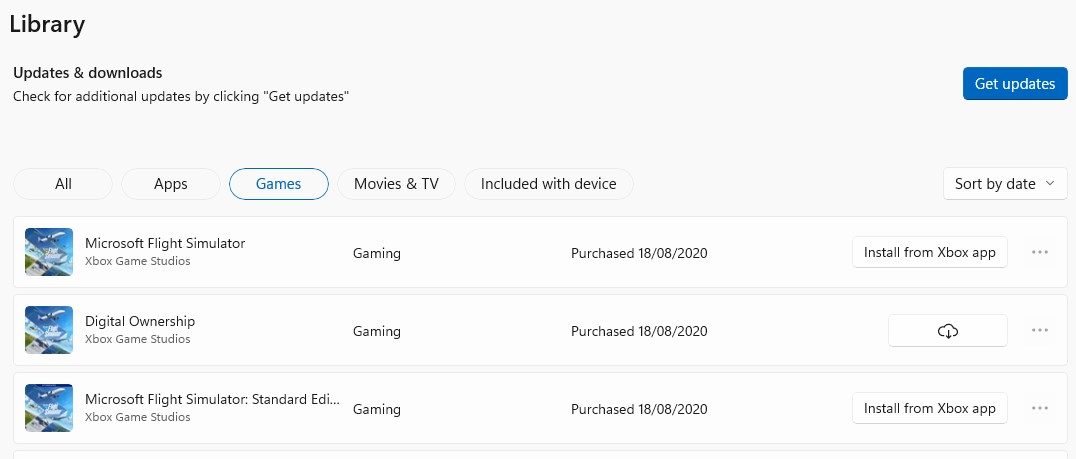Image resolution: width=1076 pixels, height=459 pixels.
Task: Install Microsoft Flight Simulator from Xbox app
Action: (x=929, y=253)
